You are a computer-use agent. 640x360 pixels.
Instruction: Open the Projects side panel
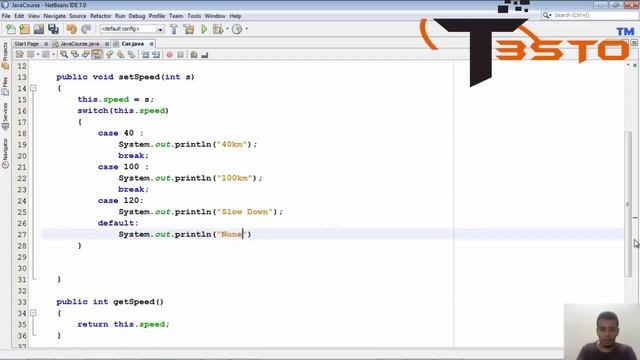5,55
